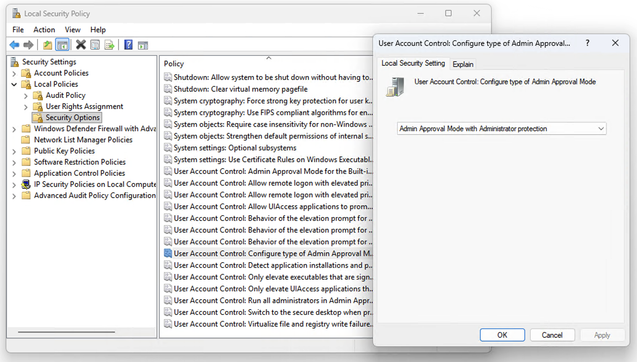Click the OK button

coord(502,335)
